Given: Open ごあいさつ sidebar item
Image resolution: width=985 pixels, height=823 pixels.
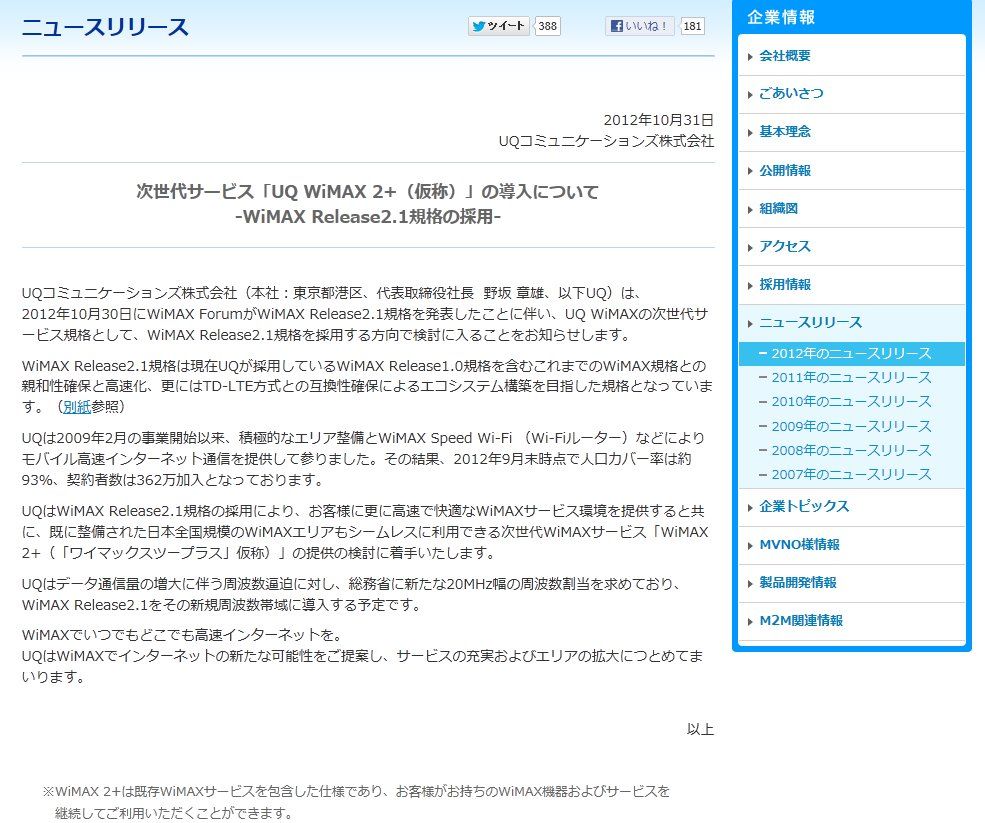Looking at the screenshot, I should pyautogui.click(x=791, y=94).
